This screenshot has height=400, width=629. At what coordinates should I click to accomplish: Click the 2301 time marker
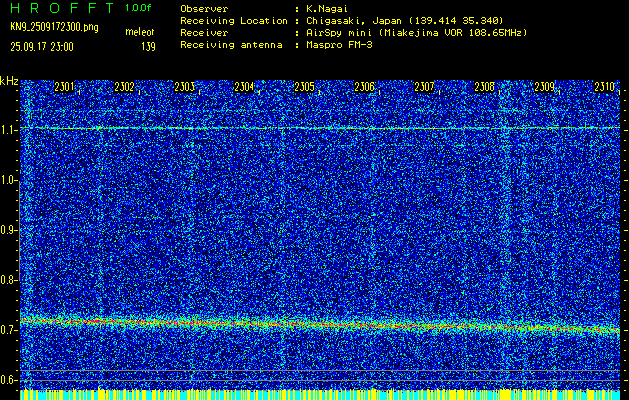64,87
